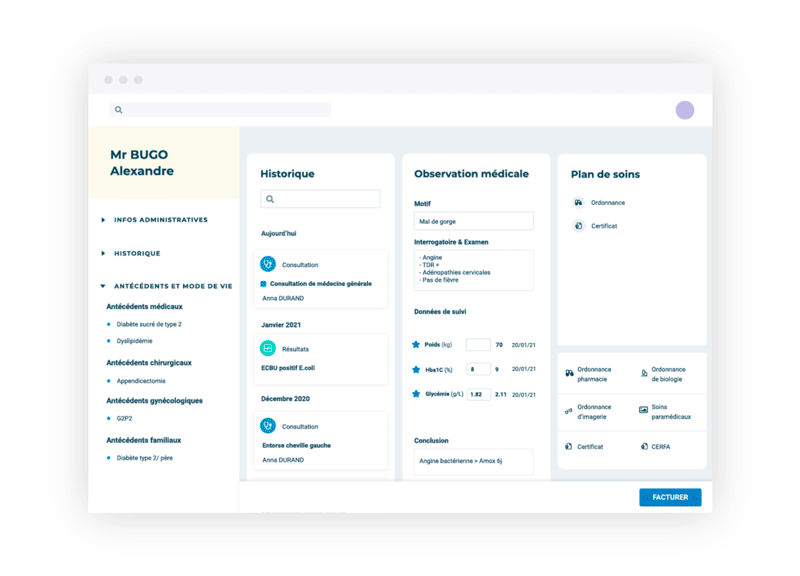Screen dimensions: 800x576
Task: Expand the Historique section in the sidebar
Action: click(x=103, y=254)
